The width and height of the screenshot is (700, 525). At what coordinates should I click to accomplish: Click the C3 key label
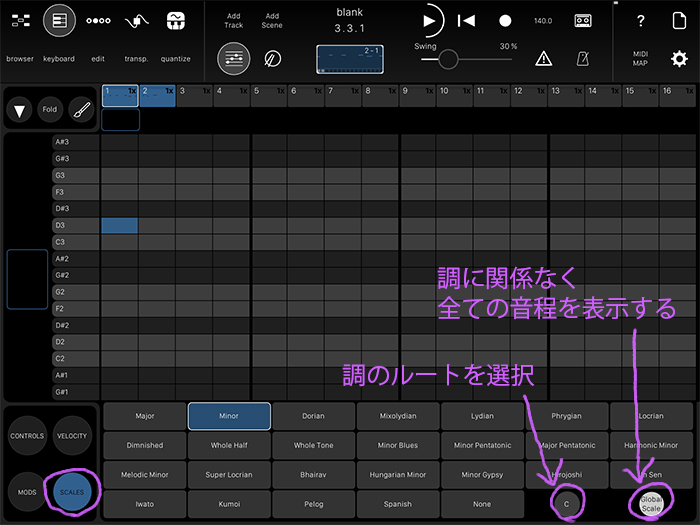pos(75,242)
